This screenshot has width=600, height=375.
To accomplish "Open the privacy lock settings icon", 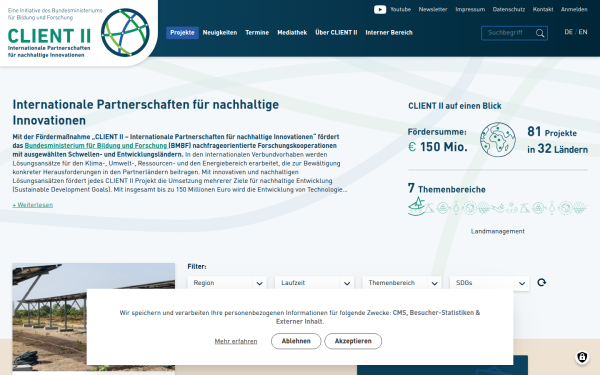I will click(582, 357).
